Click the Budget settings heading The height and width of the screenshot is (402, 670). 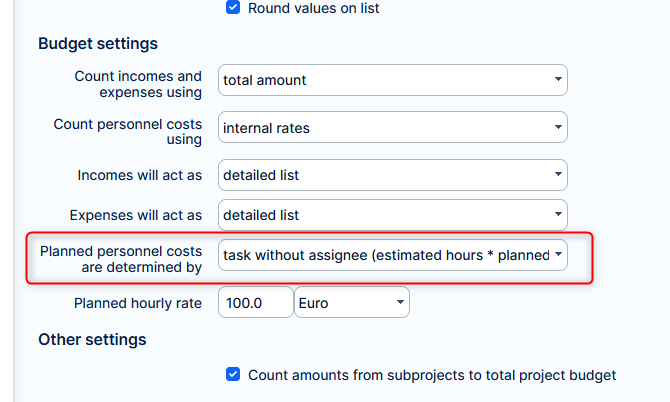click(x=98, y=43)
